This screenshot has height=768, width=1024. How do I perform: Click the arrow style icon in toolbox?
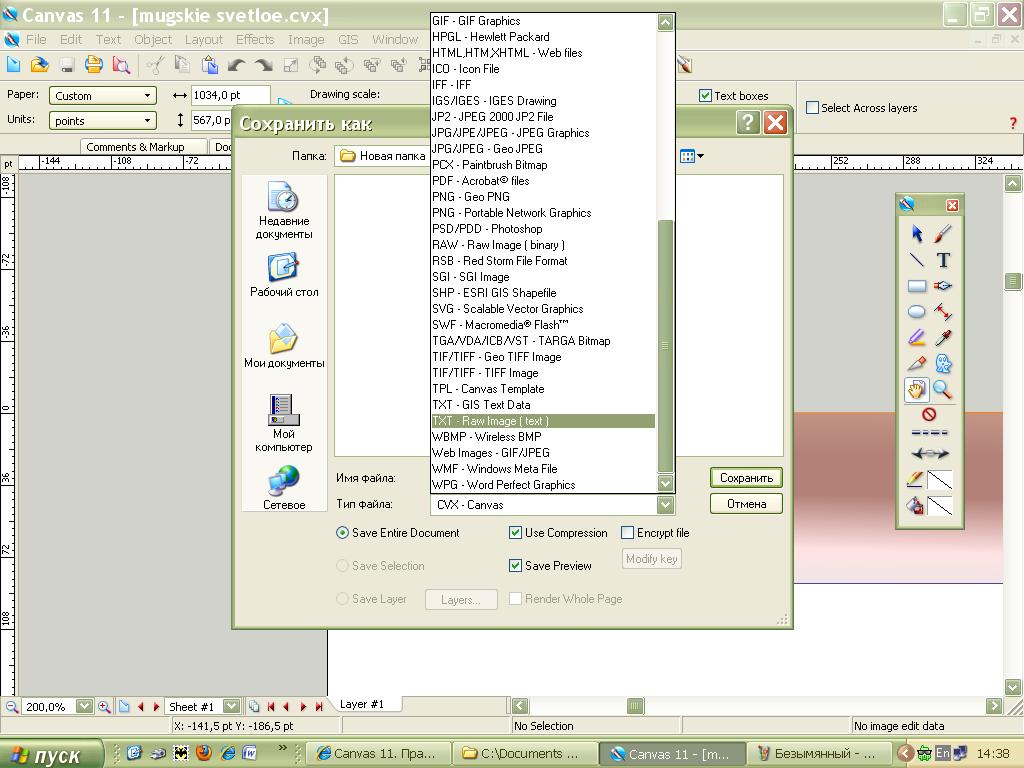pyautogui.click(x=929, y=453)
